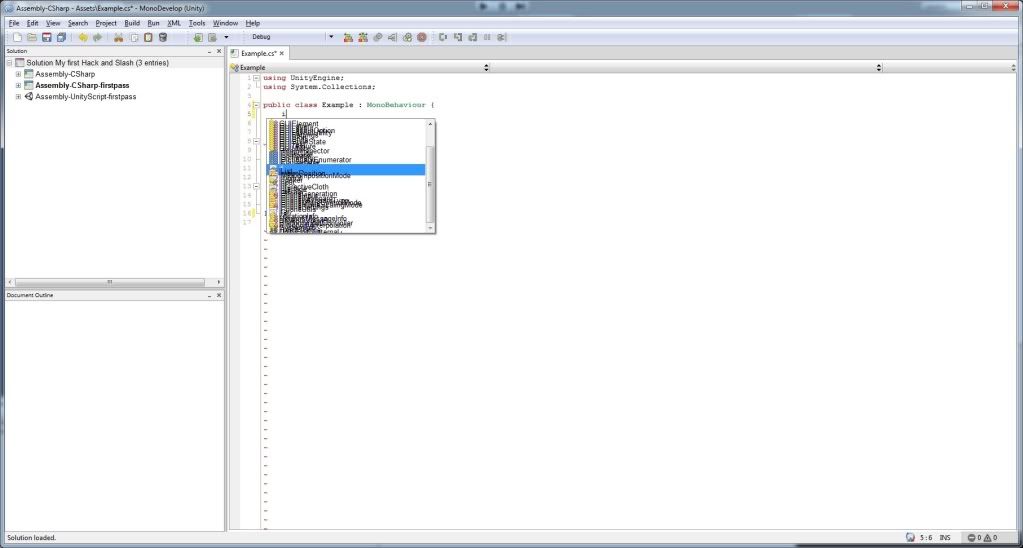Open the Window menu
The width and height of the screenshot is (1023, 548).
coord(225,23)
